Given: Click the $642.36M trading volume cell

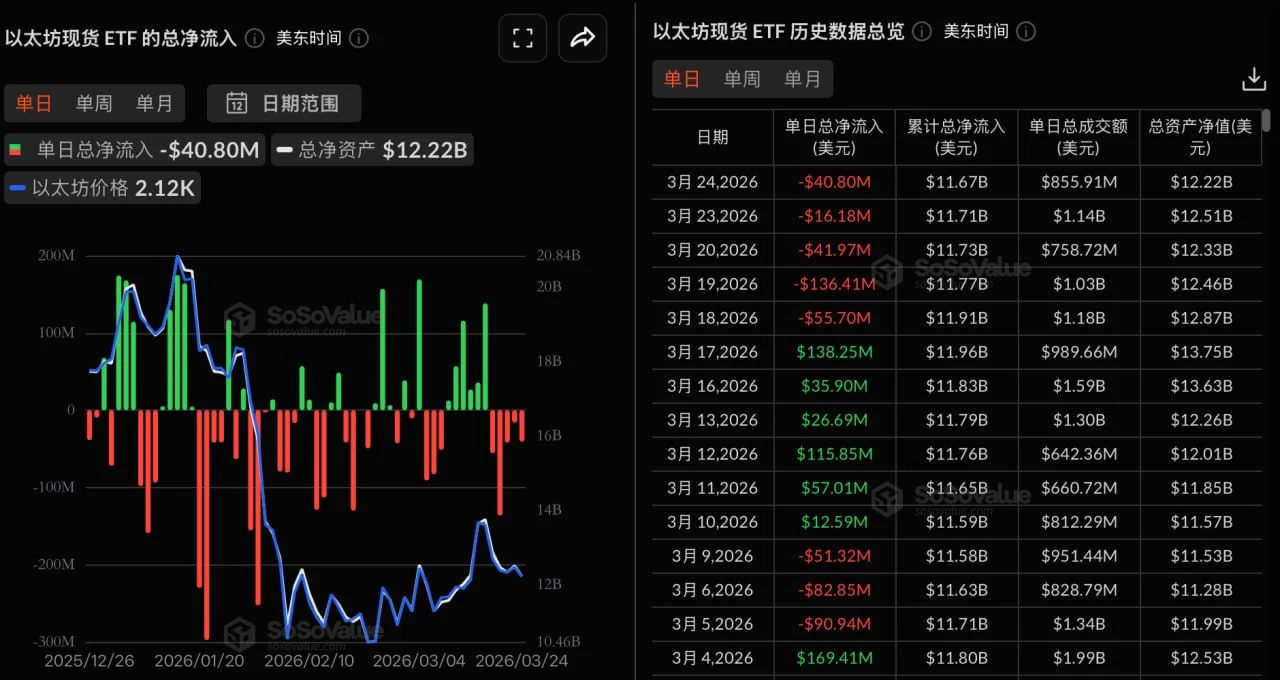Looking at the screenshot, I should tap(1078, 454).
